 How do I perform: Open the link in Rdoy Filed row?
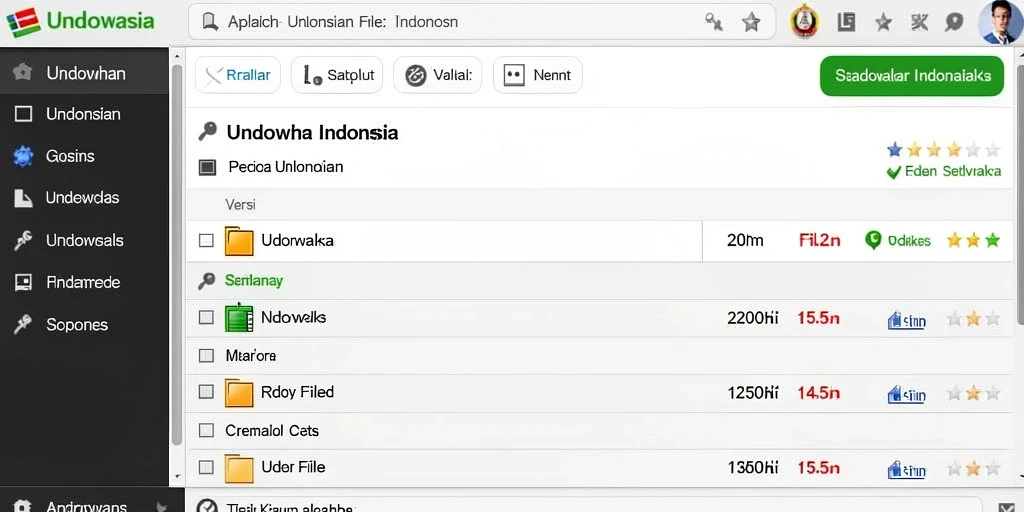(906, 394)
